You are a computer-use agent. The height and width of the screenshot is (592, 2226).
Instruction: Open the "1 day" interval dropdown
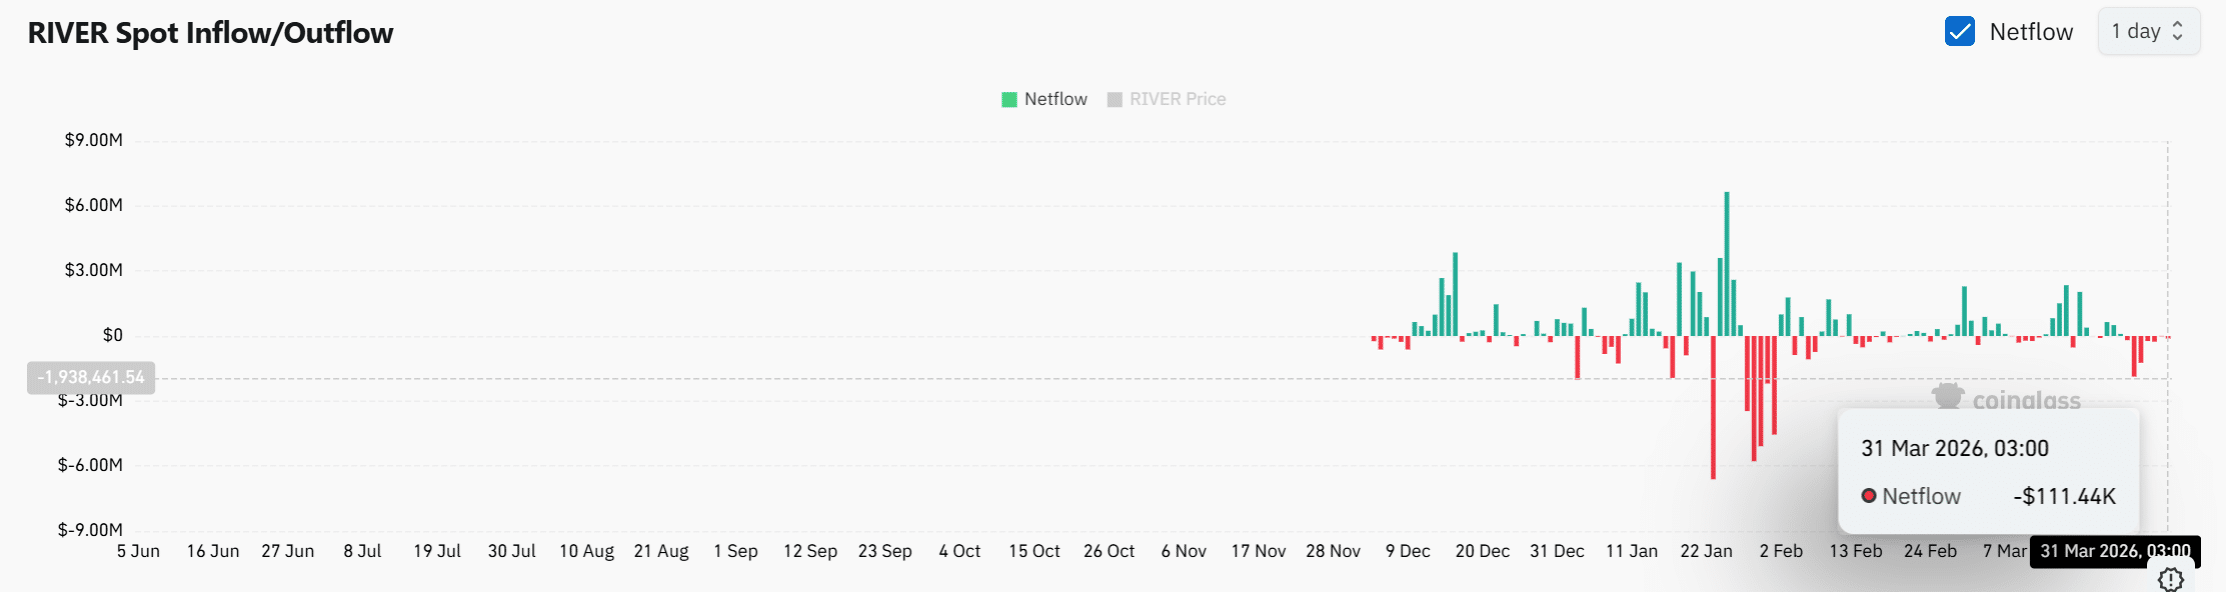pos(2136,32)
